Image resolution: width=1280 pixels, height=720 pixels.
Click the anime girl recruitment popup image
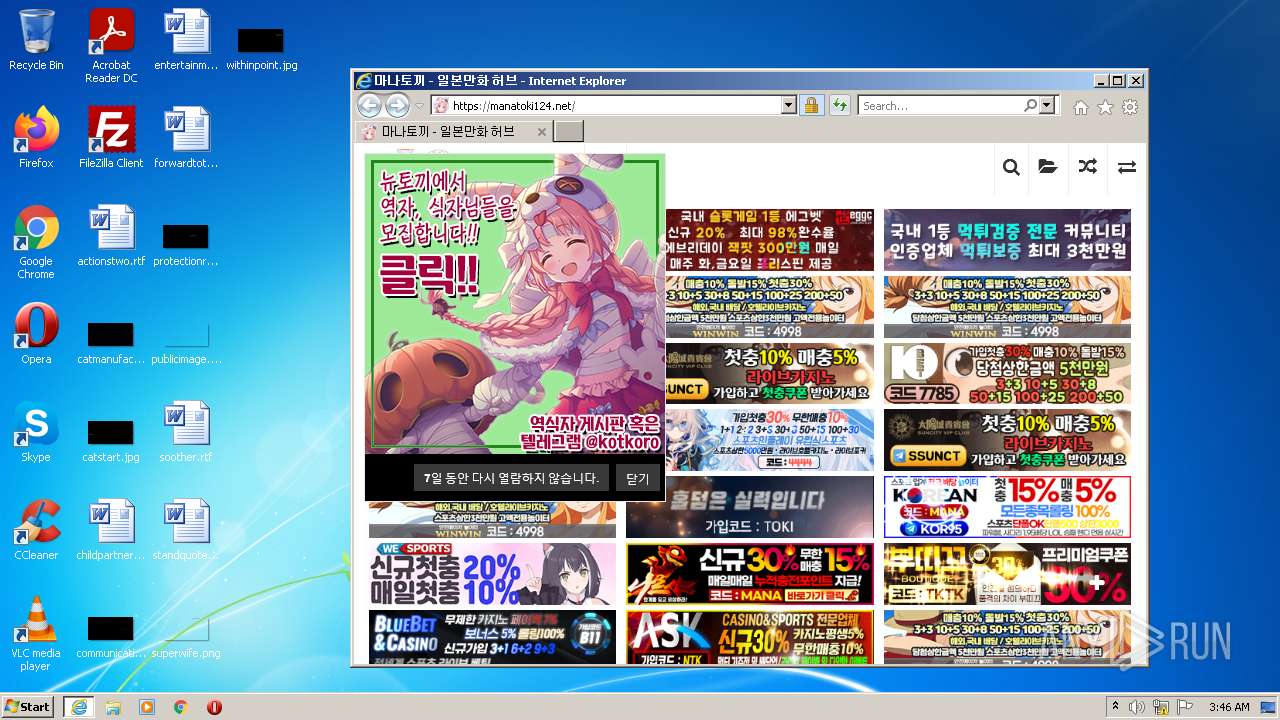pyautogui.click(x=515, y=304)
